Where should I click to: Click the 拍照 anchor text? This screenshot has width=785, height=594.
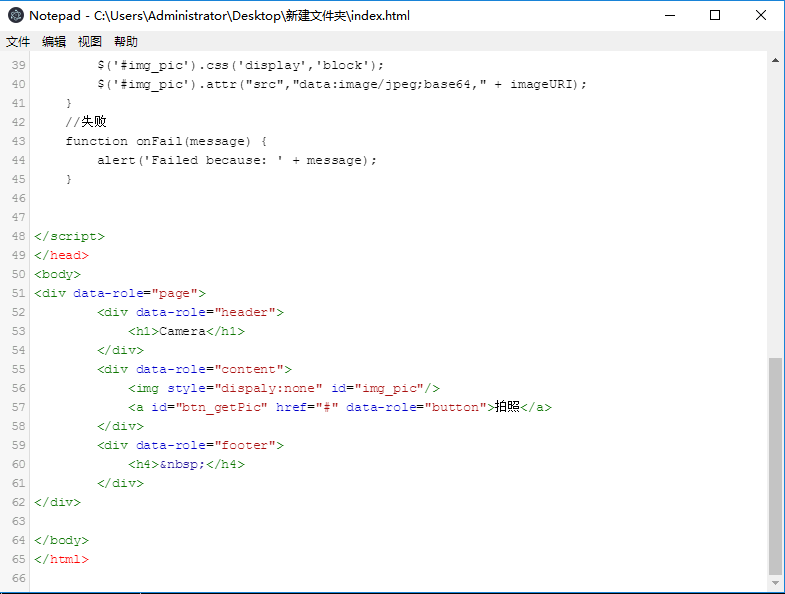pyautogui.click(x=507, y=407)
